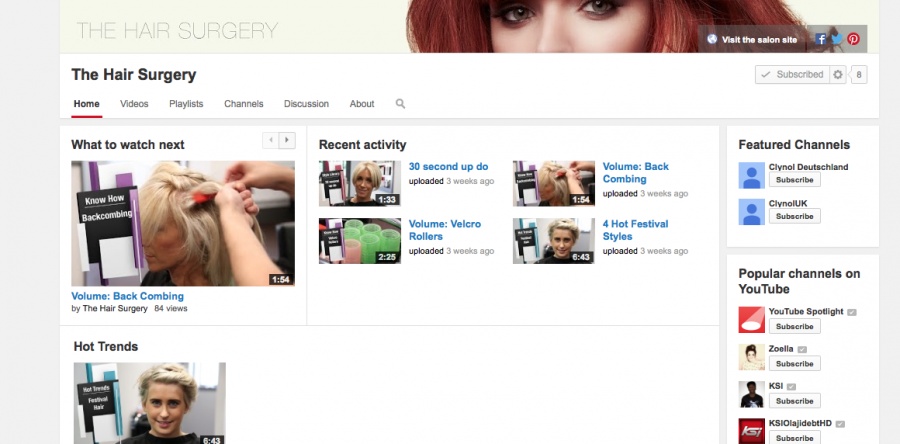Click the channel search magnifier icon
Screen dimensions: 900x444
400,104
